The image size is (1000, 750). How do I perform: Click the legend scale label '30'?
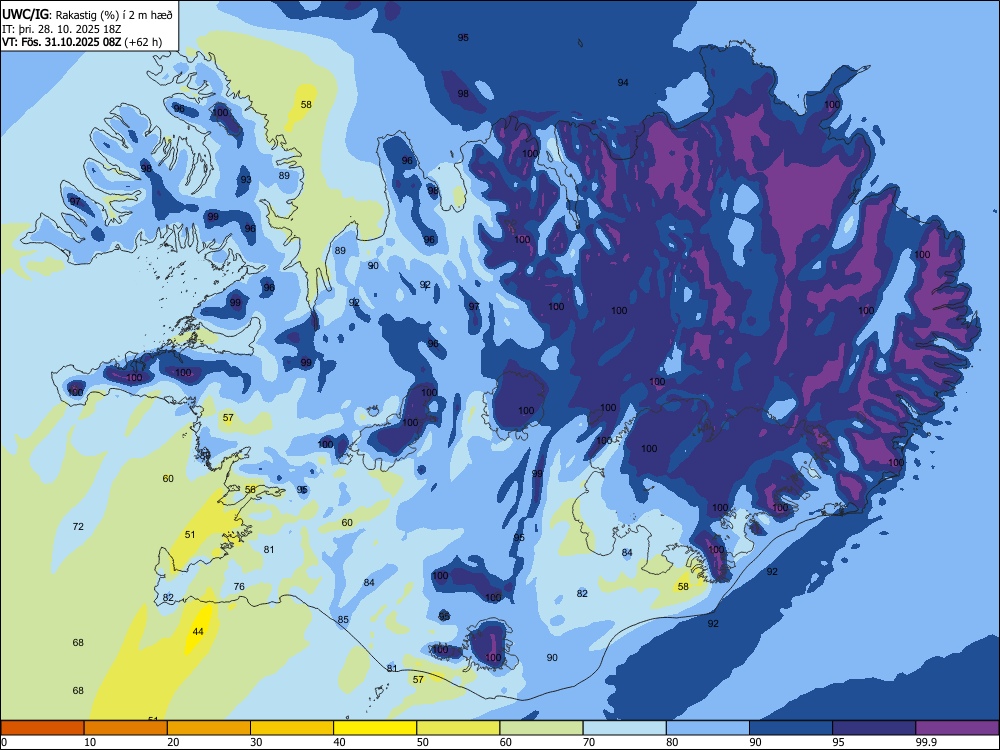[x=256, y=742]
